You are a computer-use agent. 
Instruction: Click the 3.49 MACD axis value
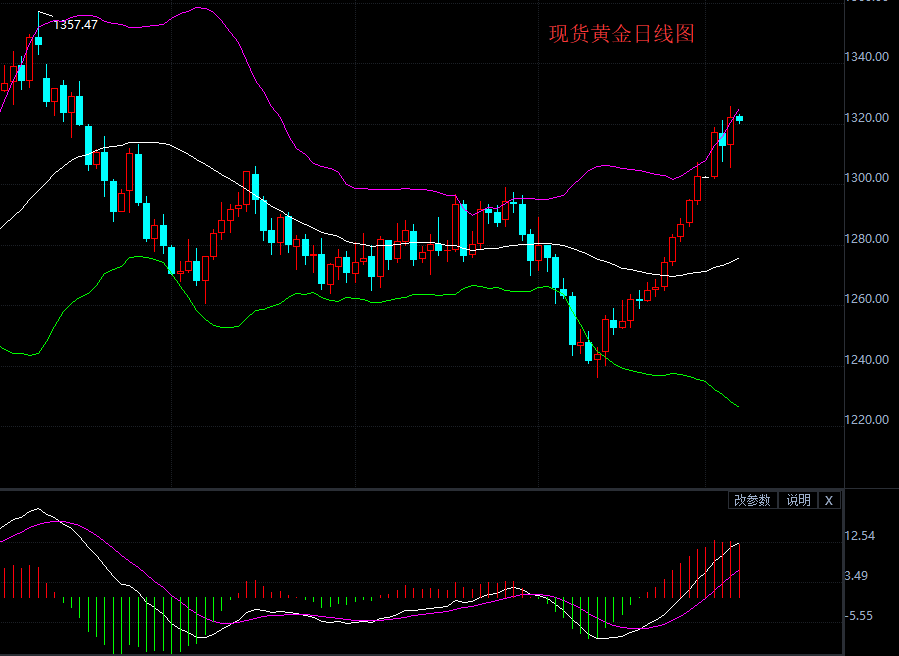tap(856, 576)
